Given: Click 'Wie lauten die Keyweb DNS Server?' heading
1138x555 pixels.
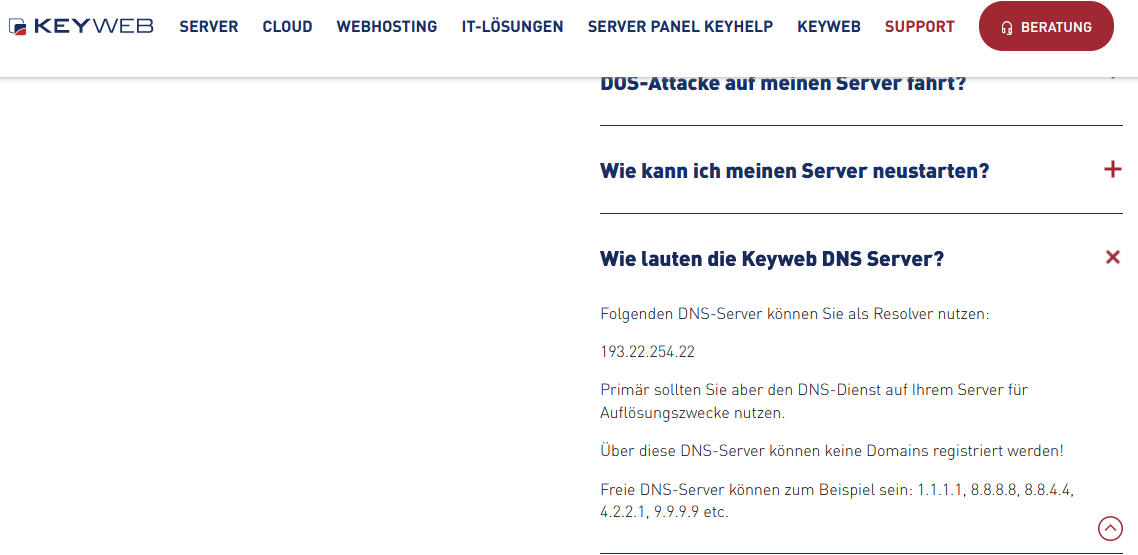Looking at the screenshot, I should (771, 259).
